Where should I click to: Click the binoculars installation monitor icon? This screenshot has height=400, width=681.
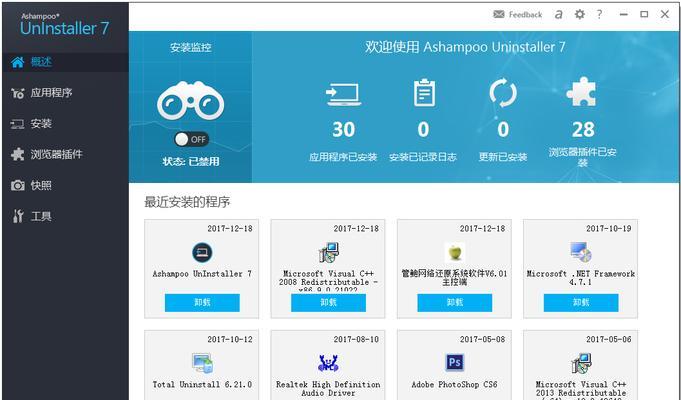point(191,101)
